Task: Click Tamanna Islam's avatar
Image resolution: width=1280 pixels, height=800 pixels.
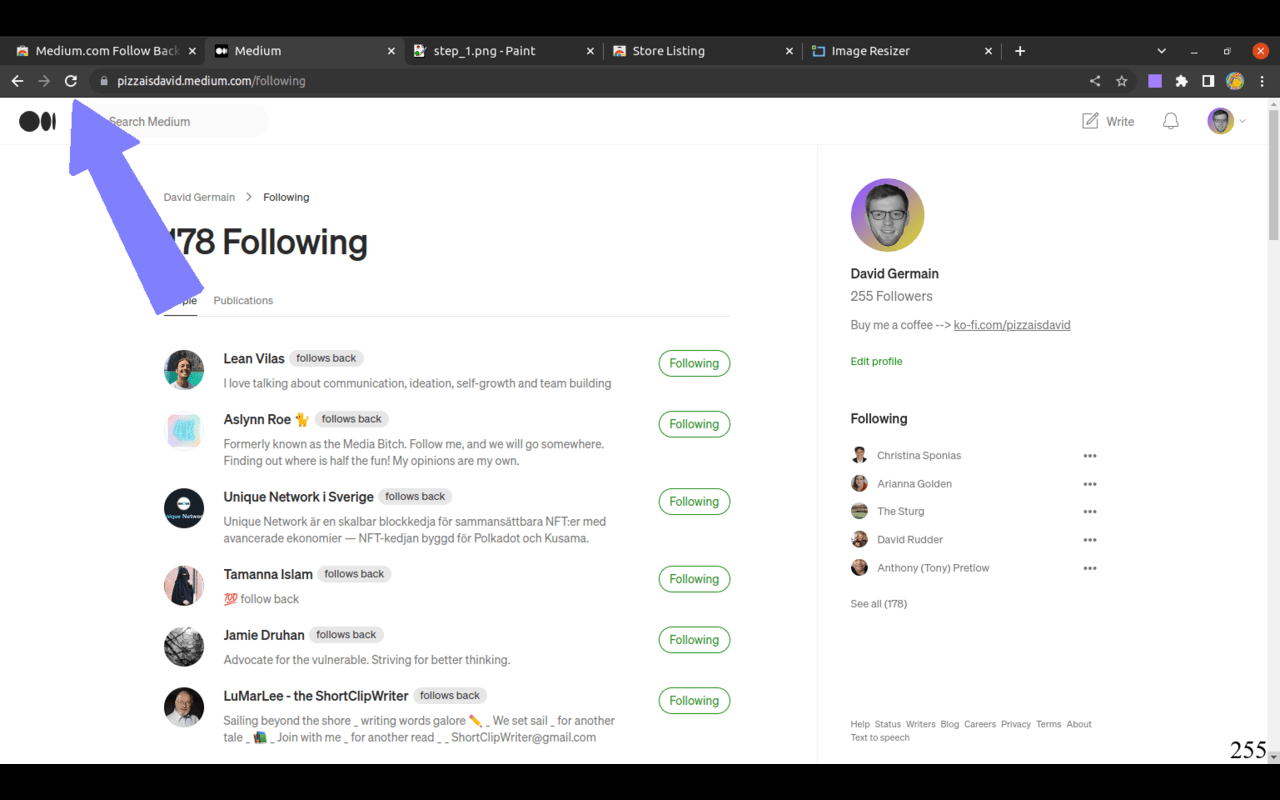Action: coord(184,586)
